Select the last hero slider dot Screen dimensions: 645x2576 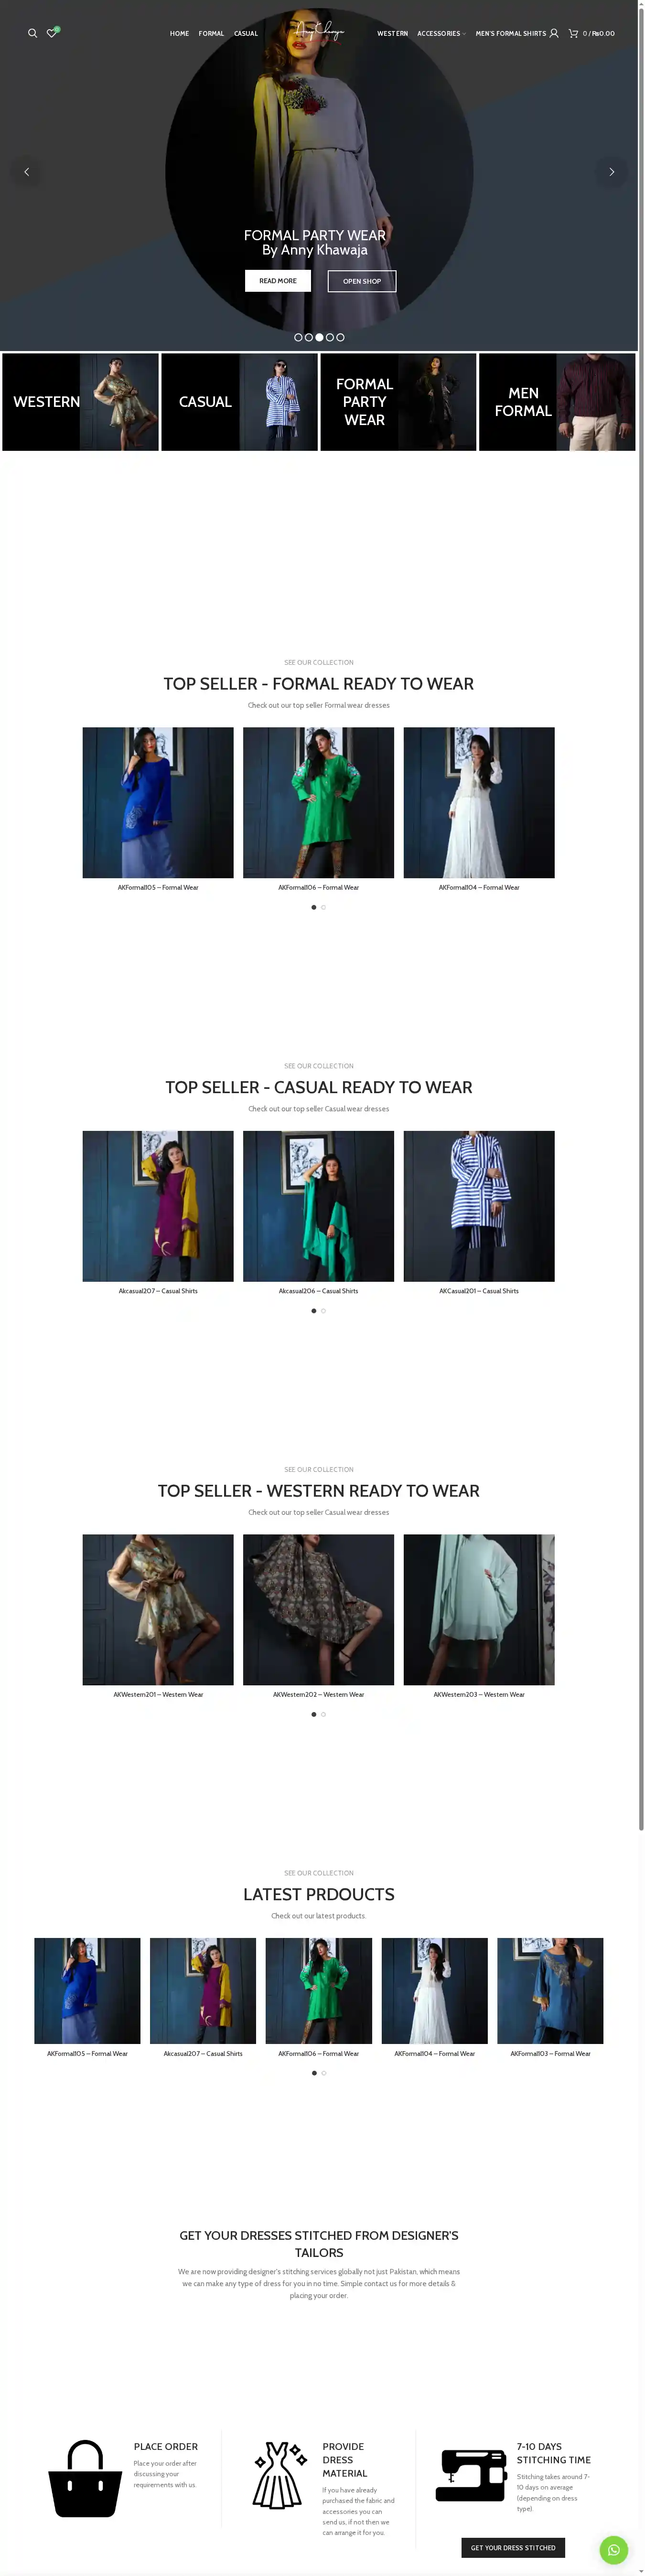click(340, 337)
